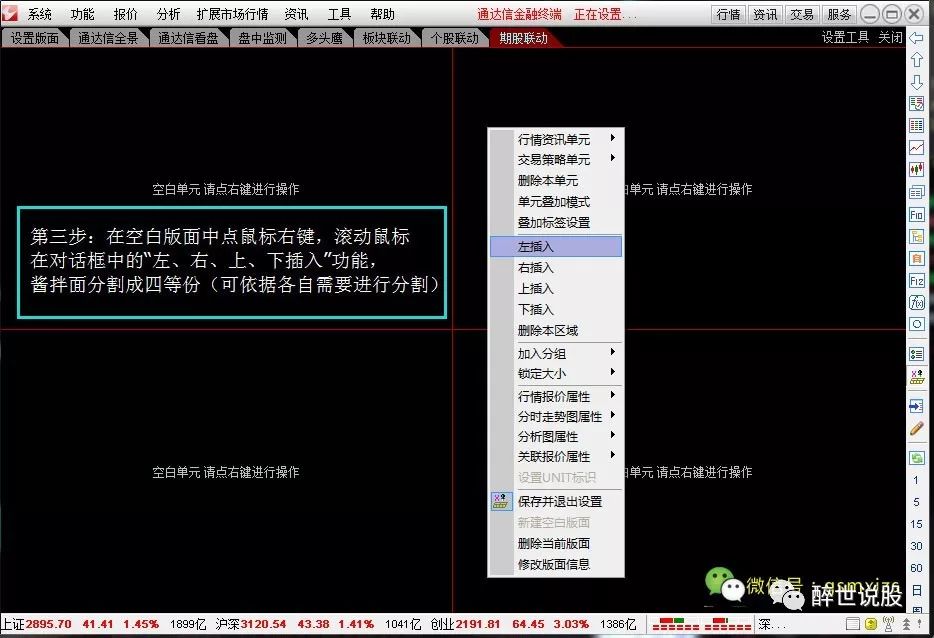Select the daily (日) period in the sidebar

[916, 590]
